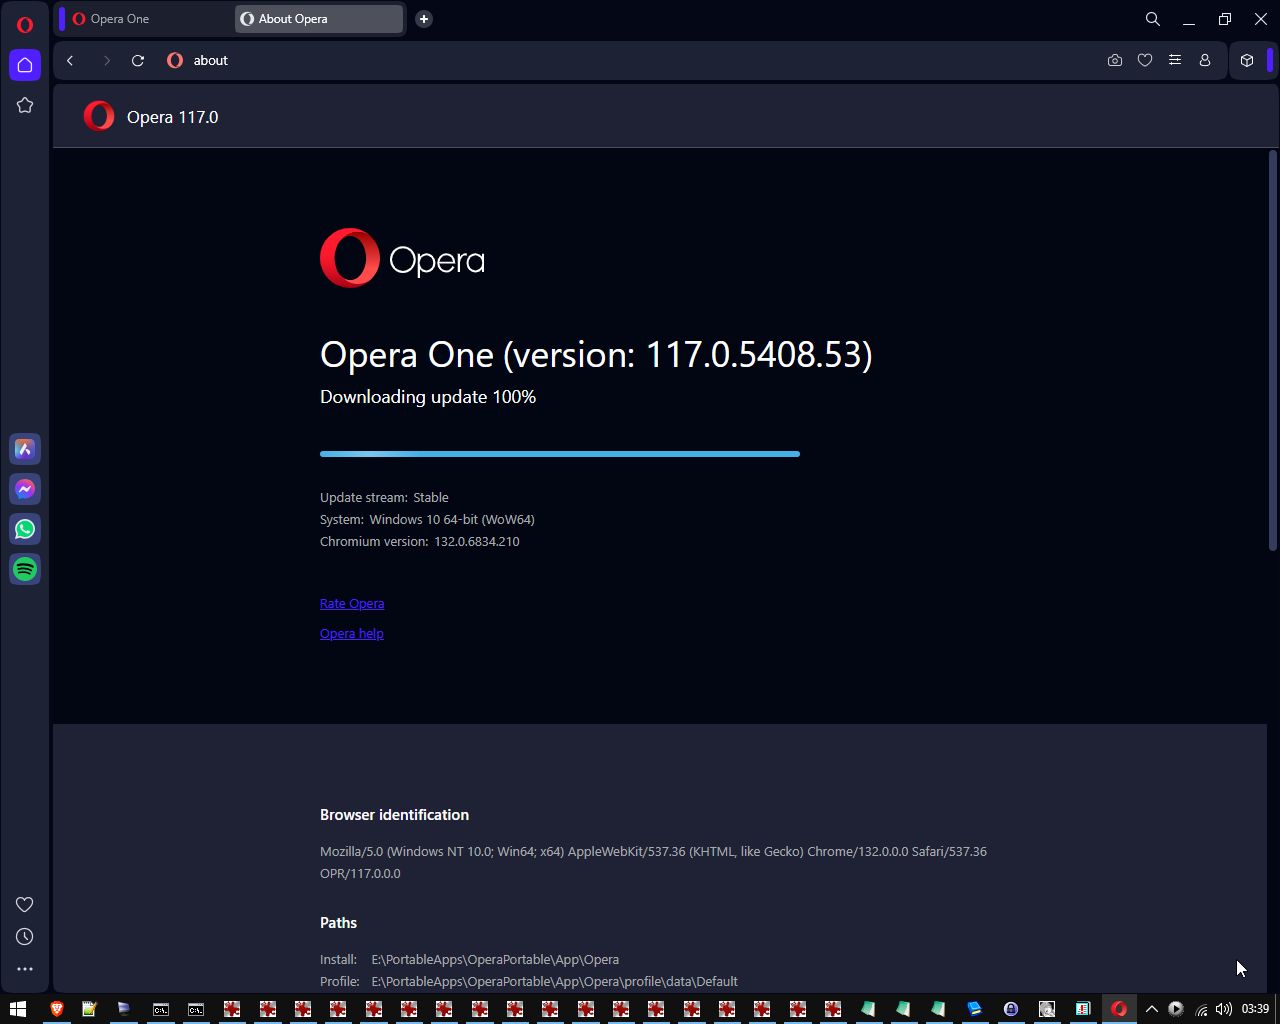The width and height of the screenshot is (1280, 1024).
Task: Open Aria AI from the sidebar
Action: [x=25, y=450]
